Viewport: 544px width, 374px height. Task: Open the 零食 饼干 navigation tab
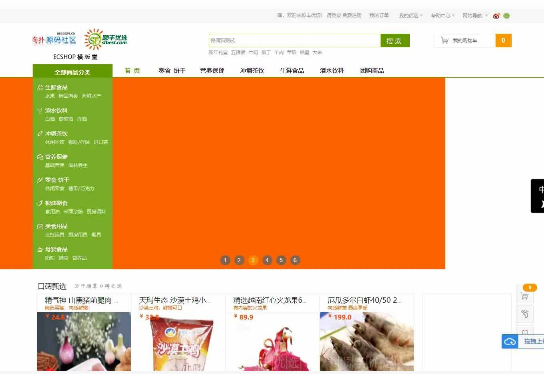(x=172, y=70)
